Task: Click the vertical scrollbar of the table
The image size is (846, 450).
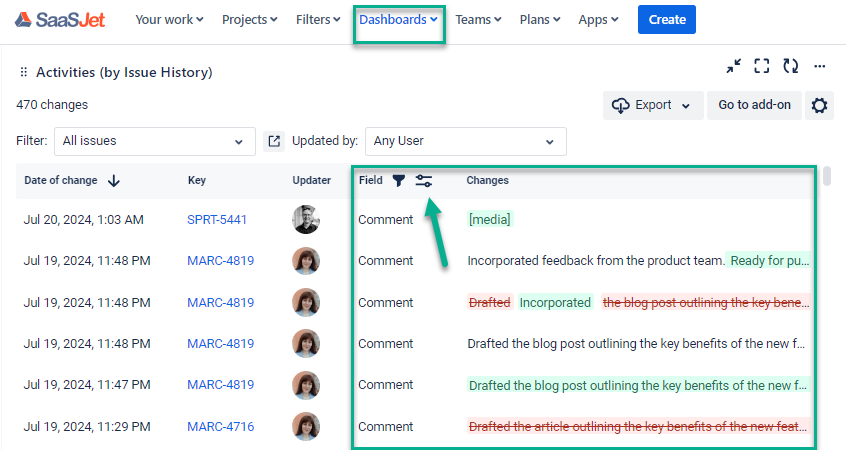Action: point(827,177)
